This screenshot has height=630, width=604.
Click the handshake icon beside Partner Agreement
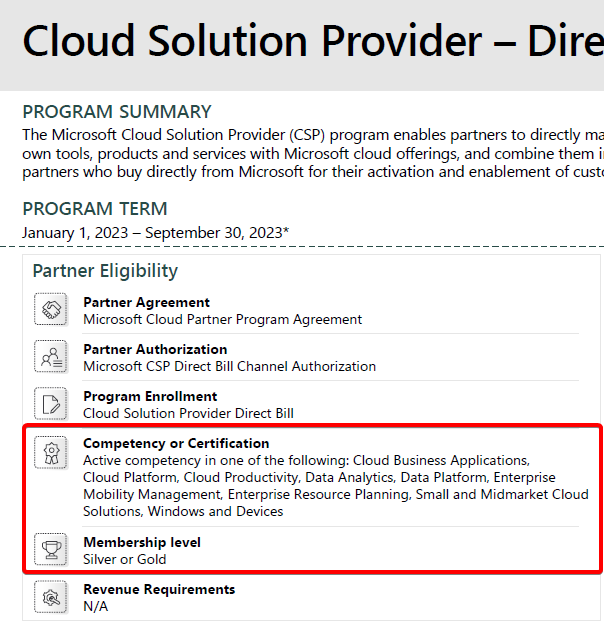click(x=51, y=309)
